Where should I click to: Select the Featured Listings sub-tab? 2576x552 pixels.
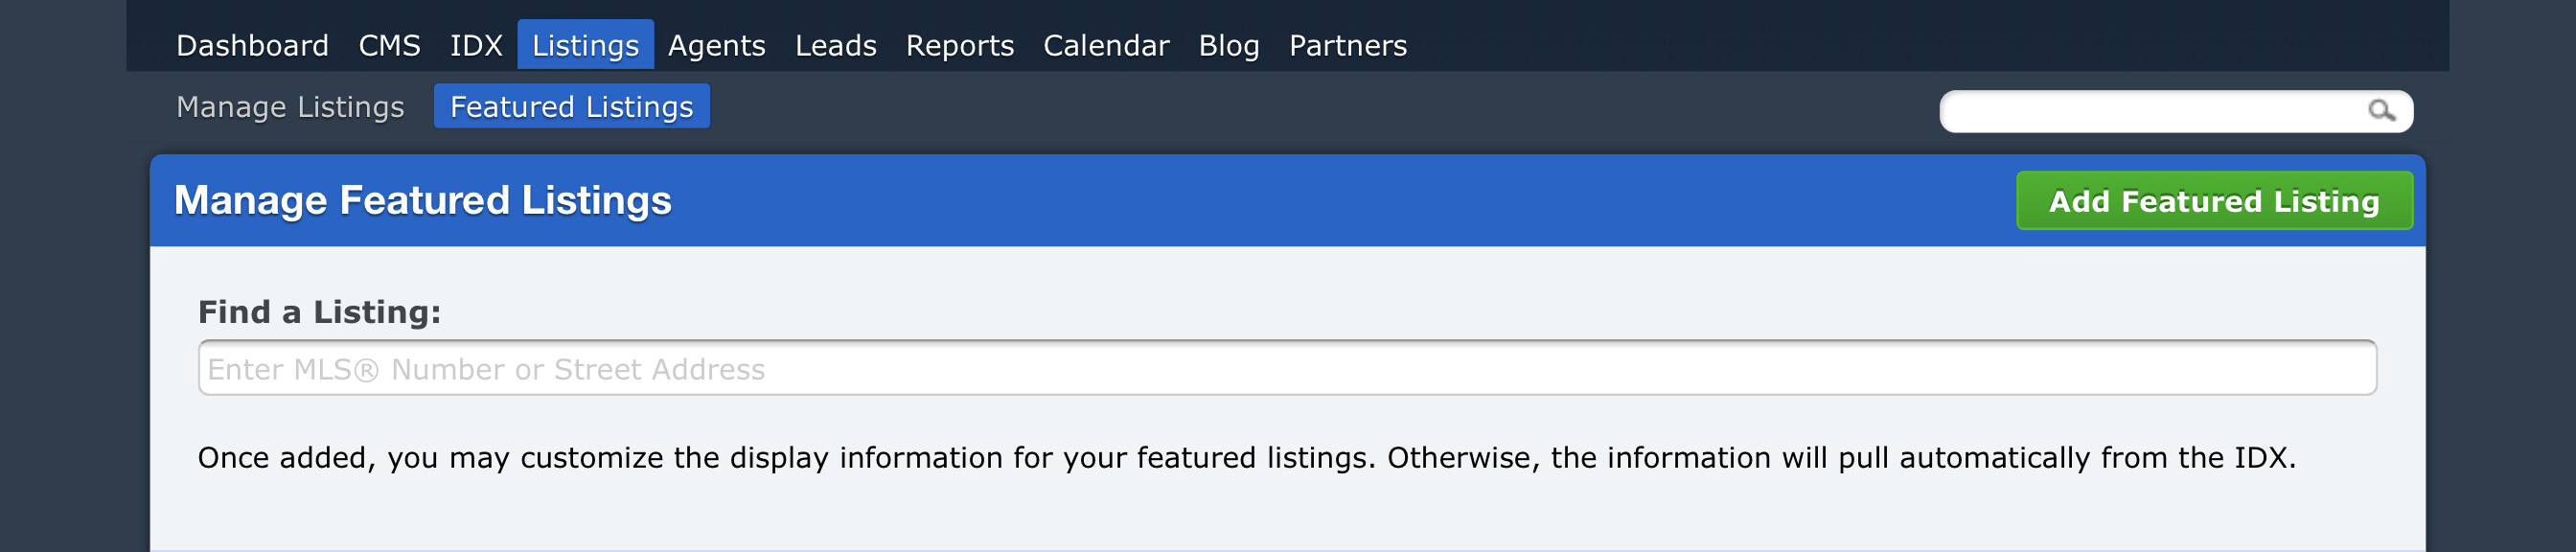pos(571,107)
